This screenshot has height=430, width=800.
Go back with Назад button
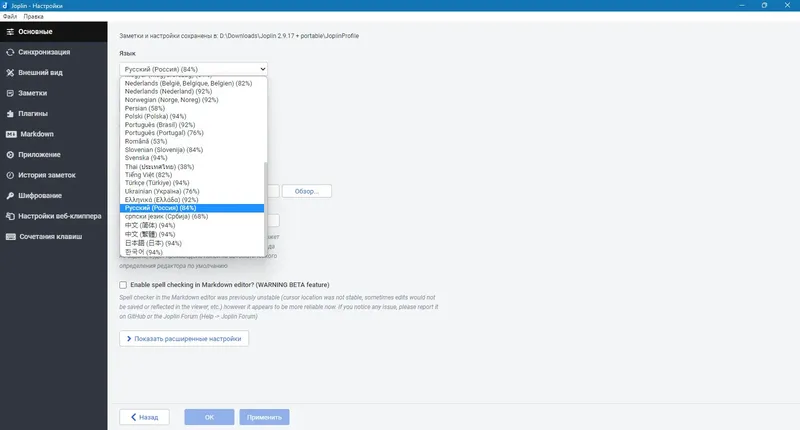(x=144, y=417)
